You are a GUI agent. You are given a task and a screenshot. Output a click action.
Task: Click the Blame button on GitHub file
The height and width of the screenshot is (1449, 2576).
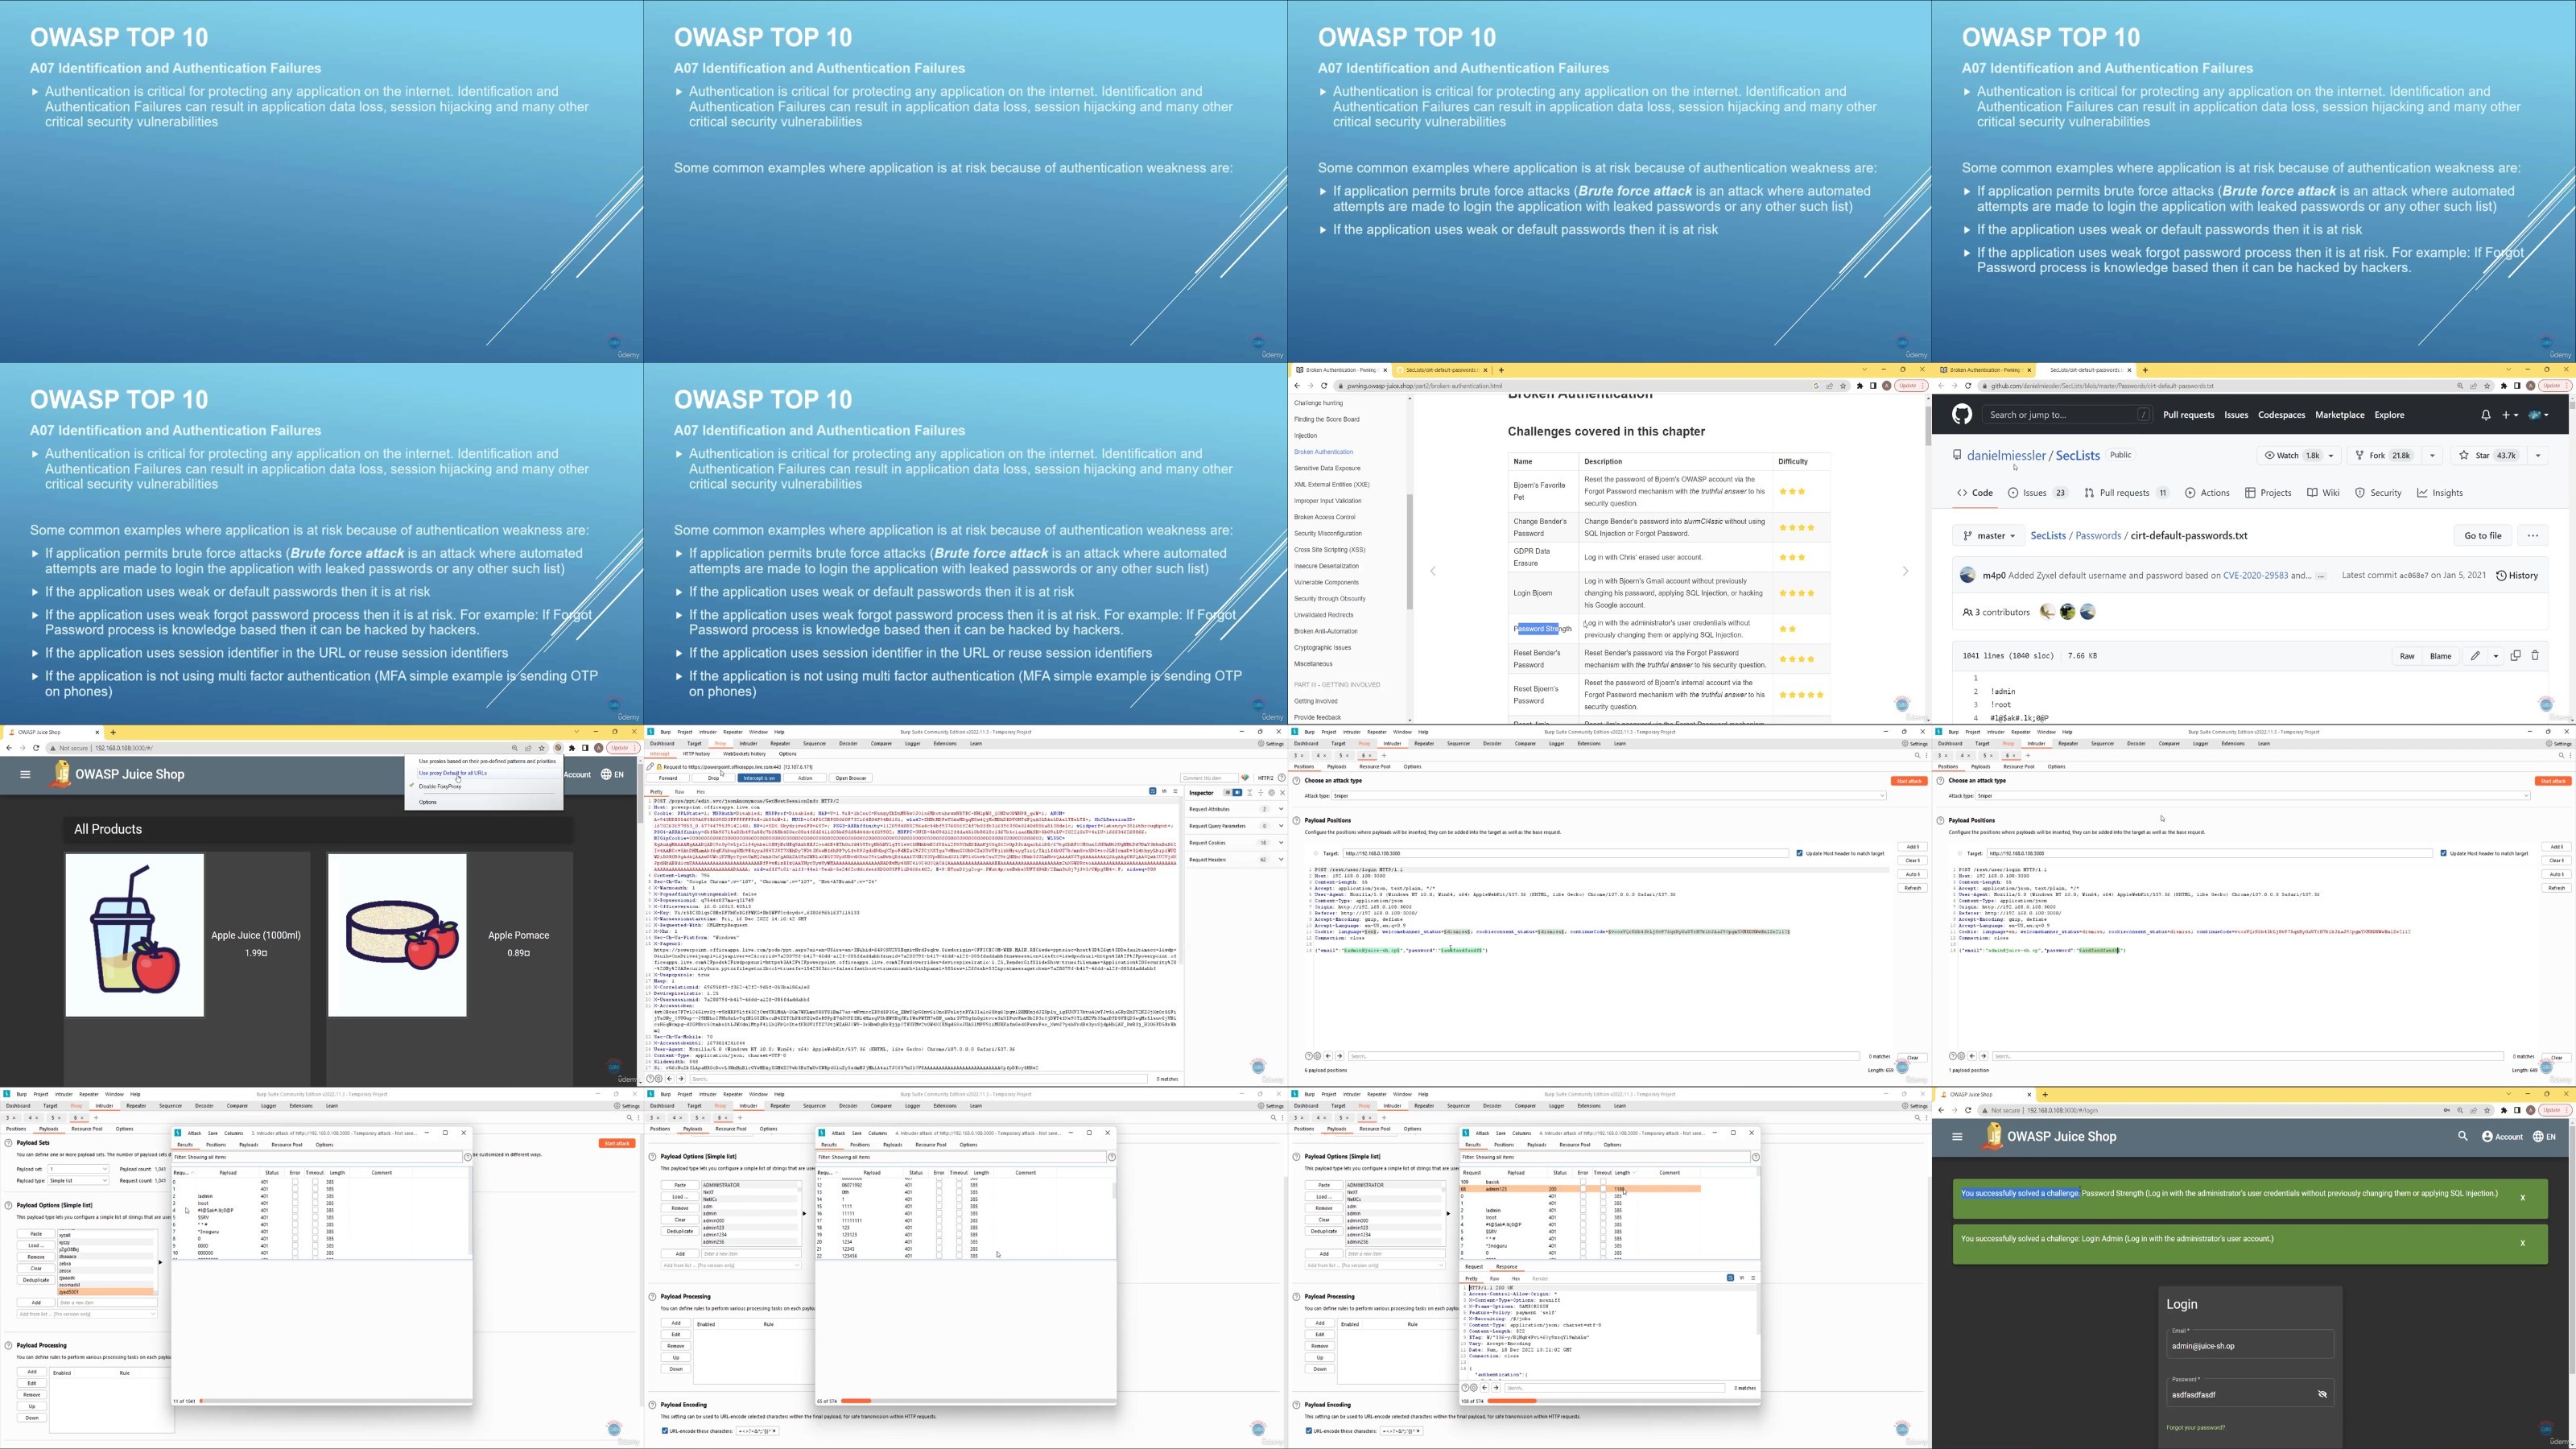coord(2441,656)
